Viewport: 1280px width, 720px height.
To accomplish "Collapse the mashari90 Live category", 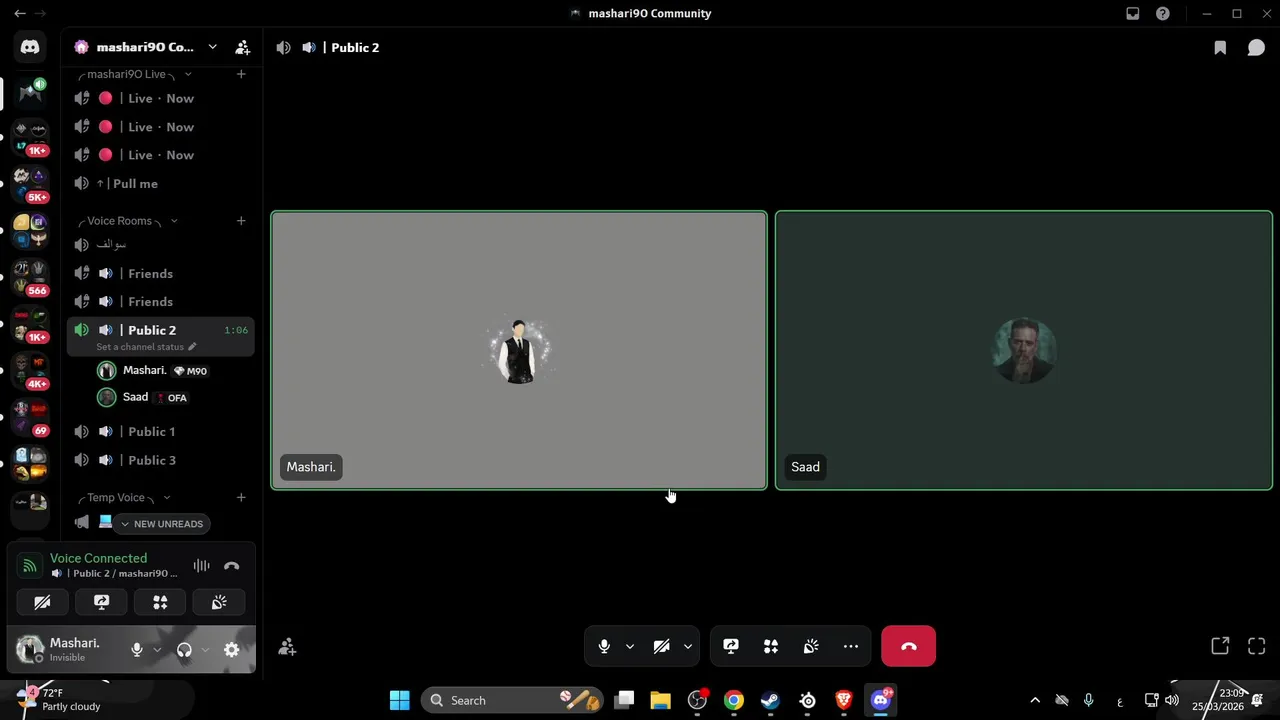I will (x=188, y=74).
